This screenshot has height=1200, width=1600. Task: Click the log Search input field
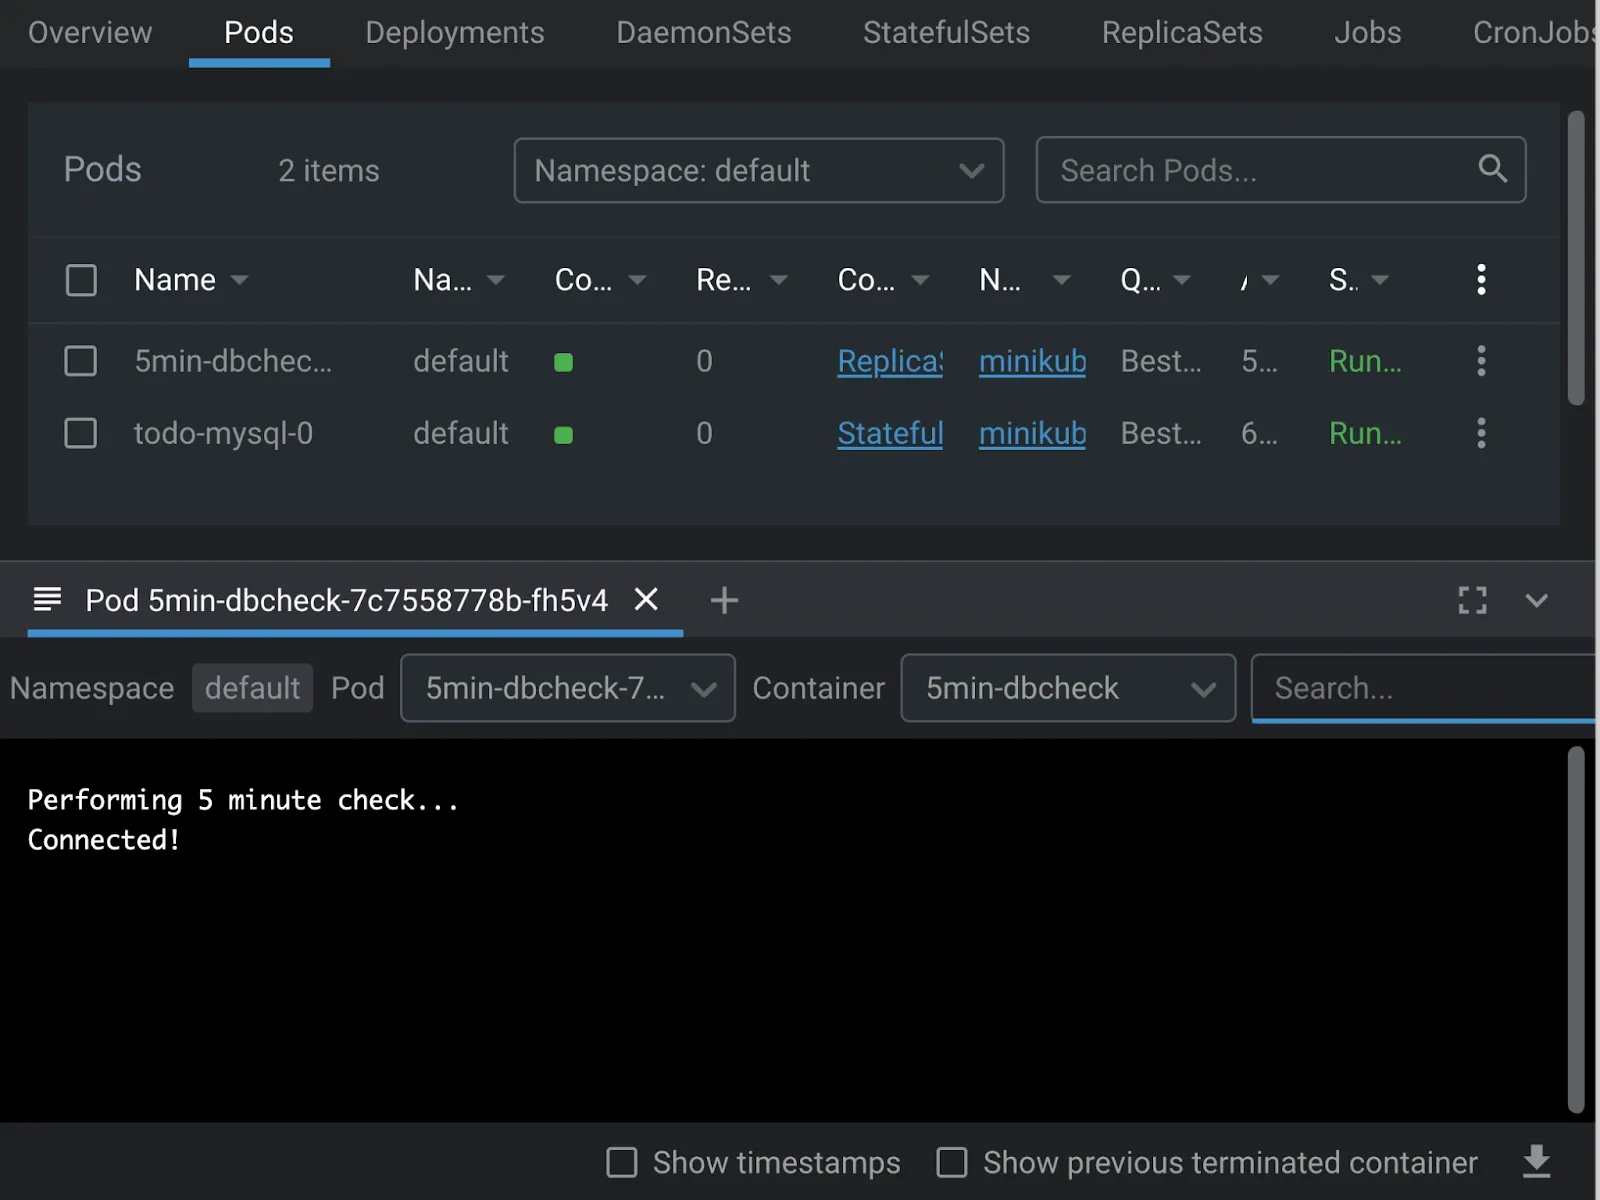(x=1425, y=688)
